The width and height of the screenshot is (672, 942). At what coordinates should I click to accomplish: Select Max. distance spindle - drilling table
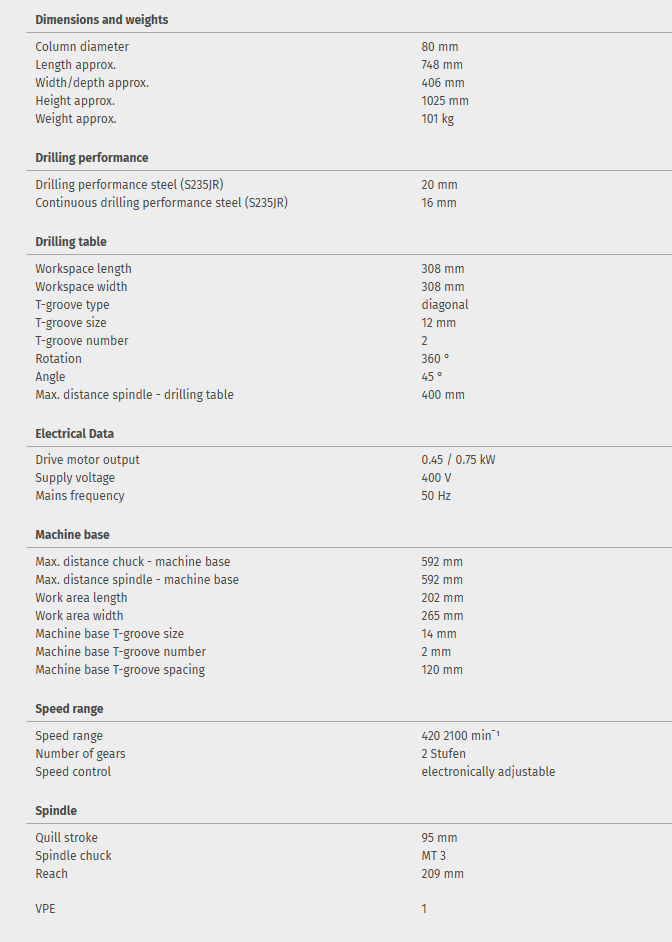(134, 395)
